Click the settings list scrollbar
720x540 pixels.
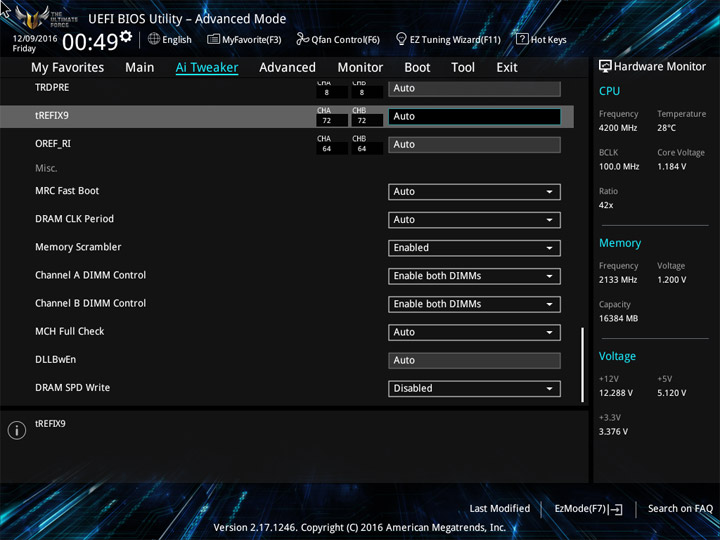pyautogui.click(x=582, y=365)
